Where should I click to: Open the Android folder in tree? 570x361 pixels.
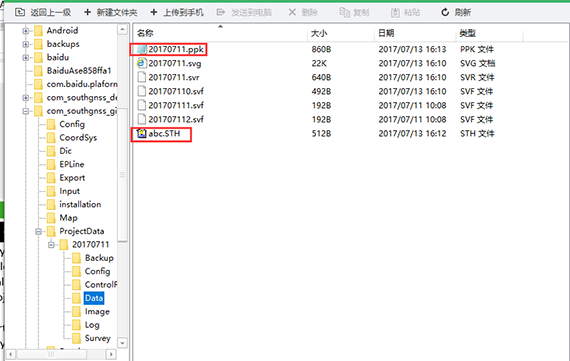(x=62, y=31)
